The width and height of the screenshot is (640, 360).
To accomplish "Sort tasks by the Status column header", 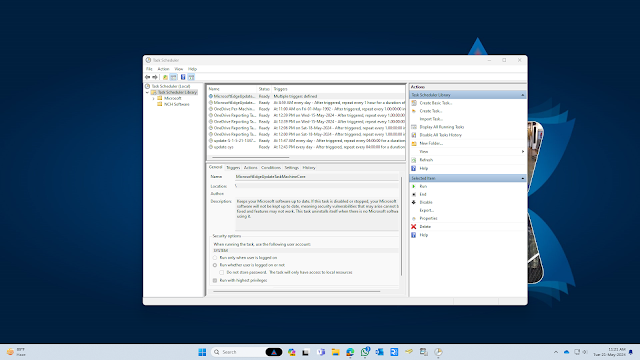I will point(264,89).
